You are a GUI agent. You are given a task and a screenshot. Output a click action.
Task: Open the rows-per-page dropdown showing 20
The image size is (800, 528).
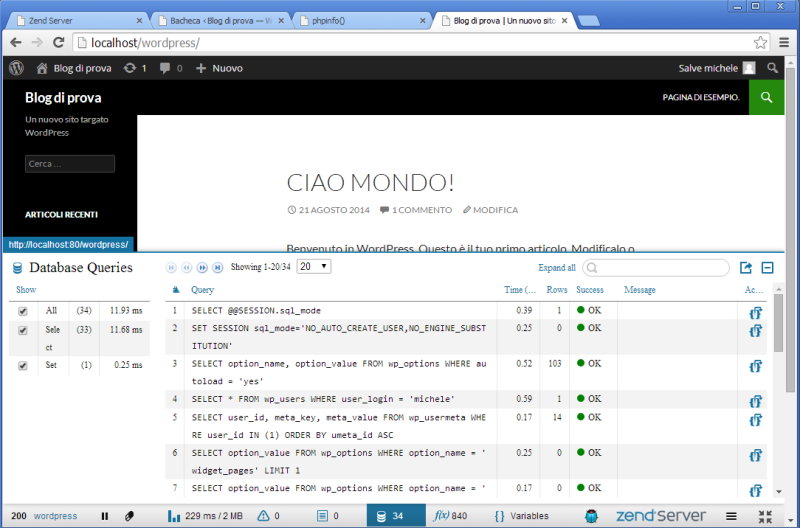pyautogui.click(x=314, y=266)
